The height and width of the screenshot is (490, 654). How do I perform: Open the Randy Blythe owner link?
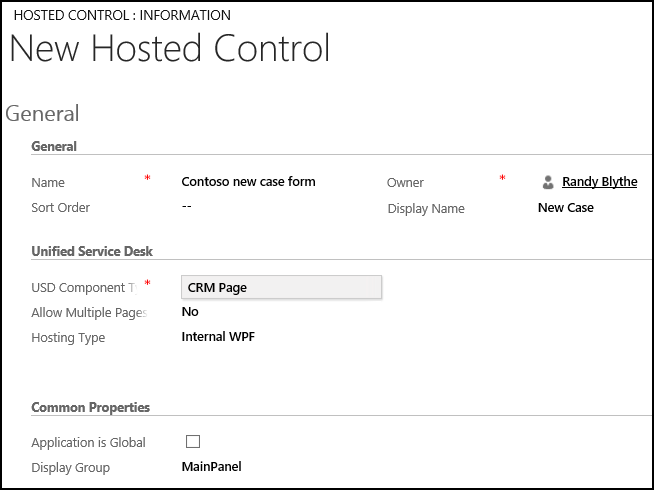coord(599,182)
